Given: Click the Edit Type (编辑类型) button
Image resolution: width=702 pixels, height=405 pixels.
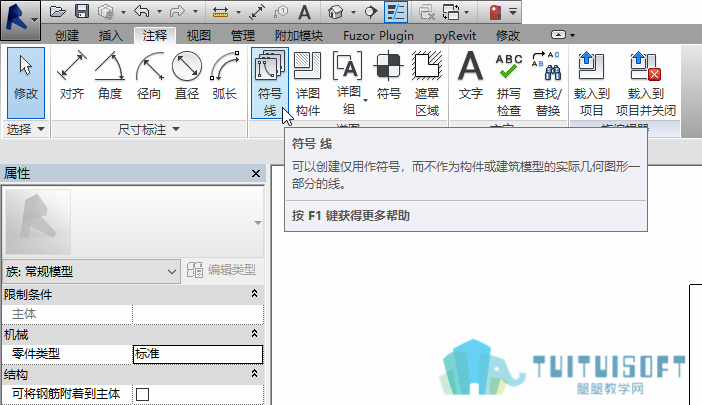Looking at the screenshot, I should tap(222, 270).
